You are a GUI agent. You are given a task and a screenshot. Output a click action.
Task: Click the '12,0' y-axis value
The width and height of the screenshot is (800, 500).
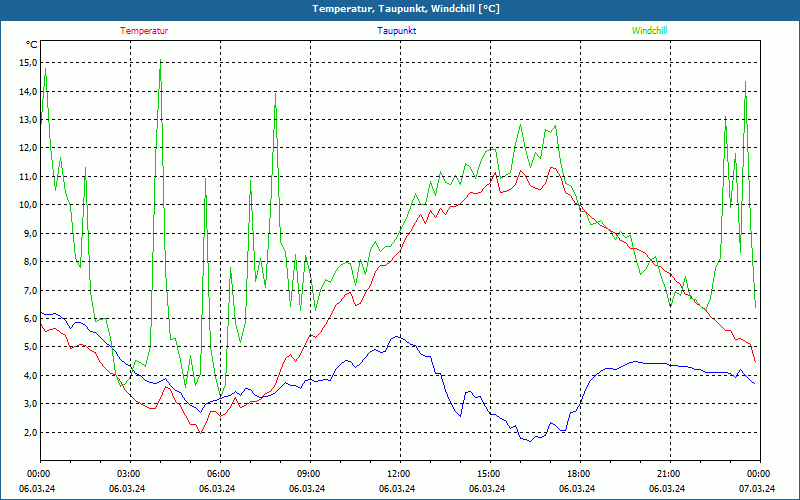click(x=28, y=148)
